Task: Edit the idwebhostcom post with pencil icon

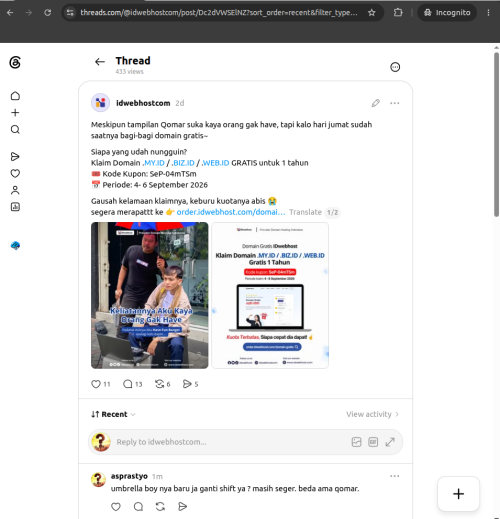Action: (x=376, y=103)
